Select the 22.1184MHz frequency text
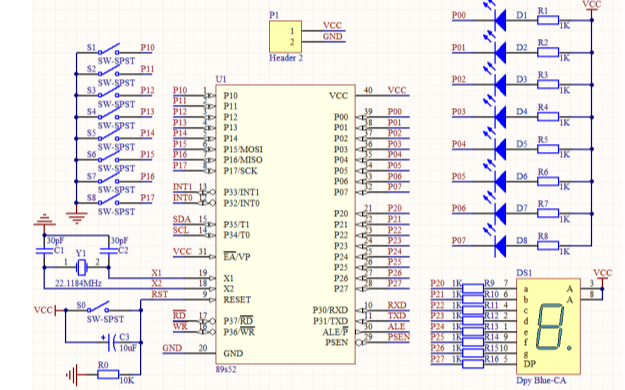Image resolution: width=625 pixels, height=390 pixels. tap(78, 284)
